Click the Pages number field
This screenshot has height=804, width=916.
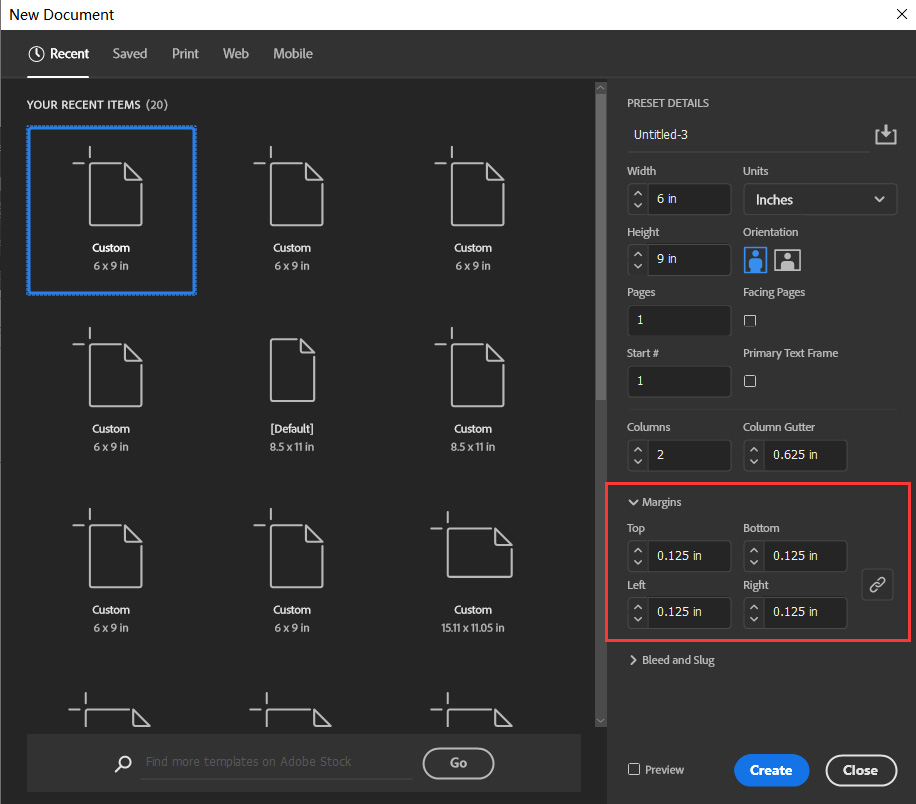(679, 320)
